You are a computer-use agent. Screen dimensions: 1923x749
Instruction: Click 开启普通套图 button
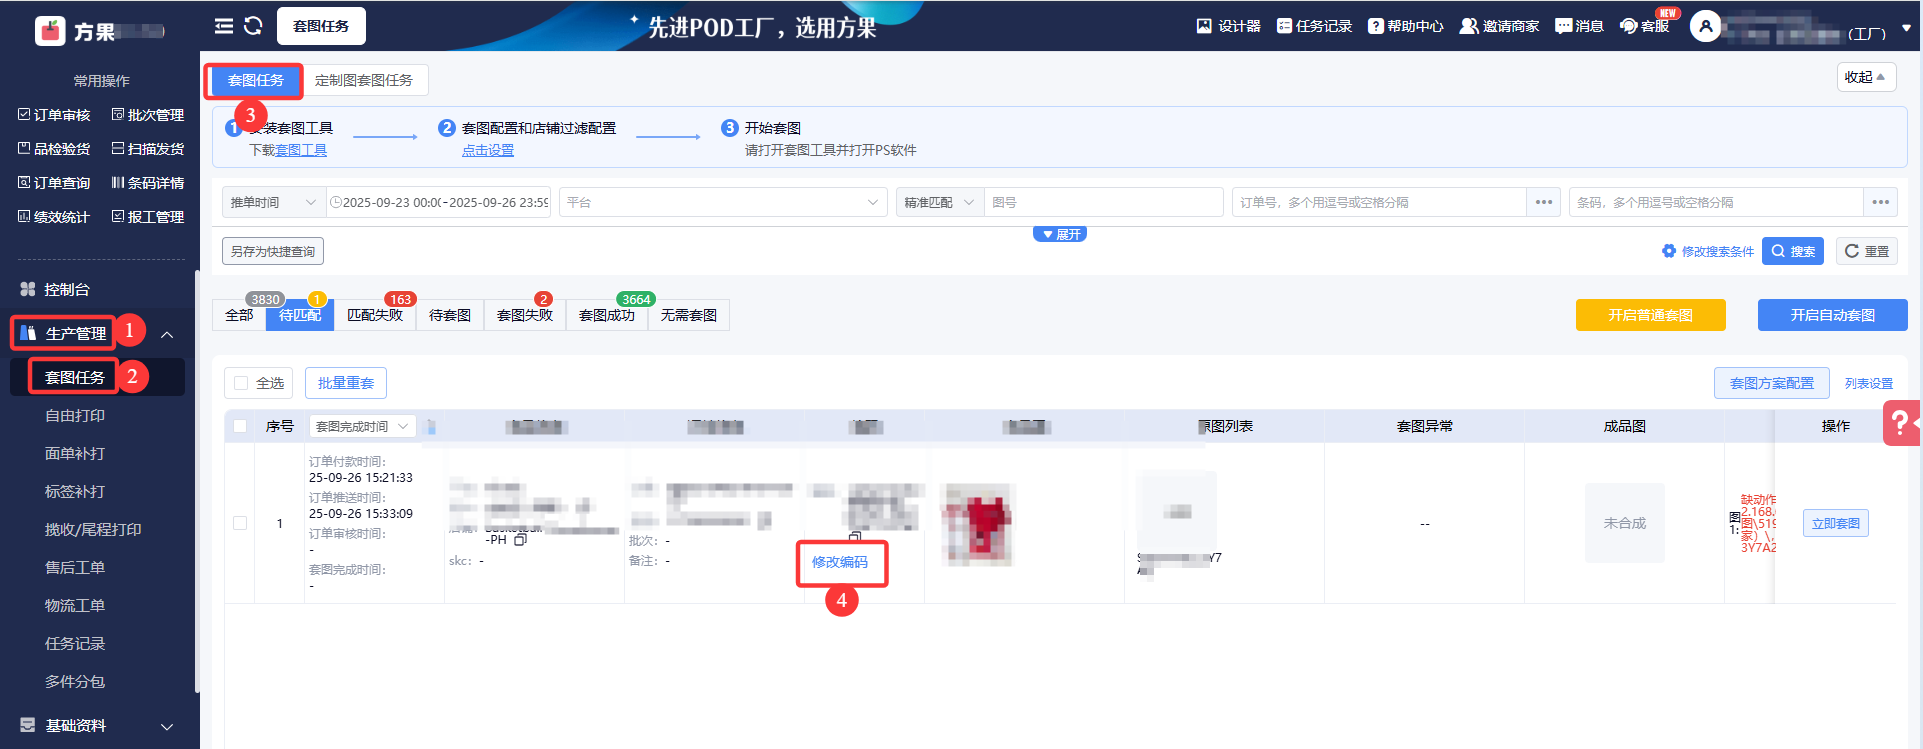click(x=1651, y=315)
